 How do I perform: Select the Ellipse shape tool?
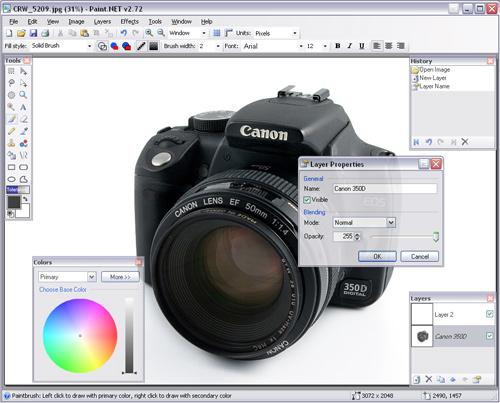pos(11,179)
